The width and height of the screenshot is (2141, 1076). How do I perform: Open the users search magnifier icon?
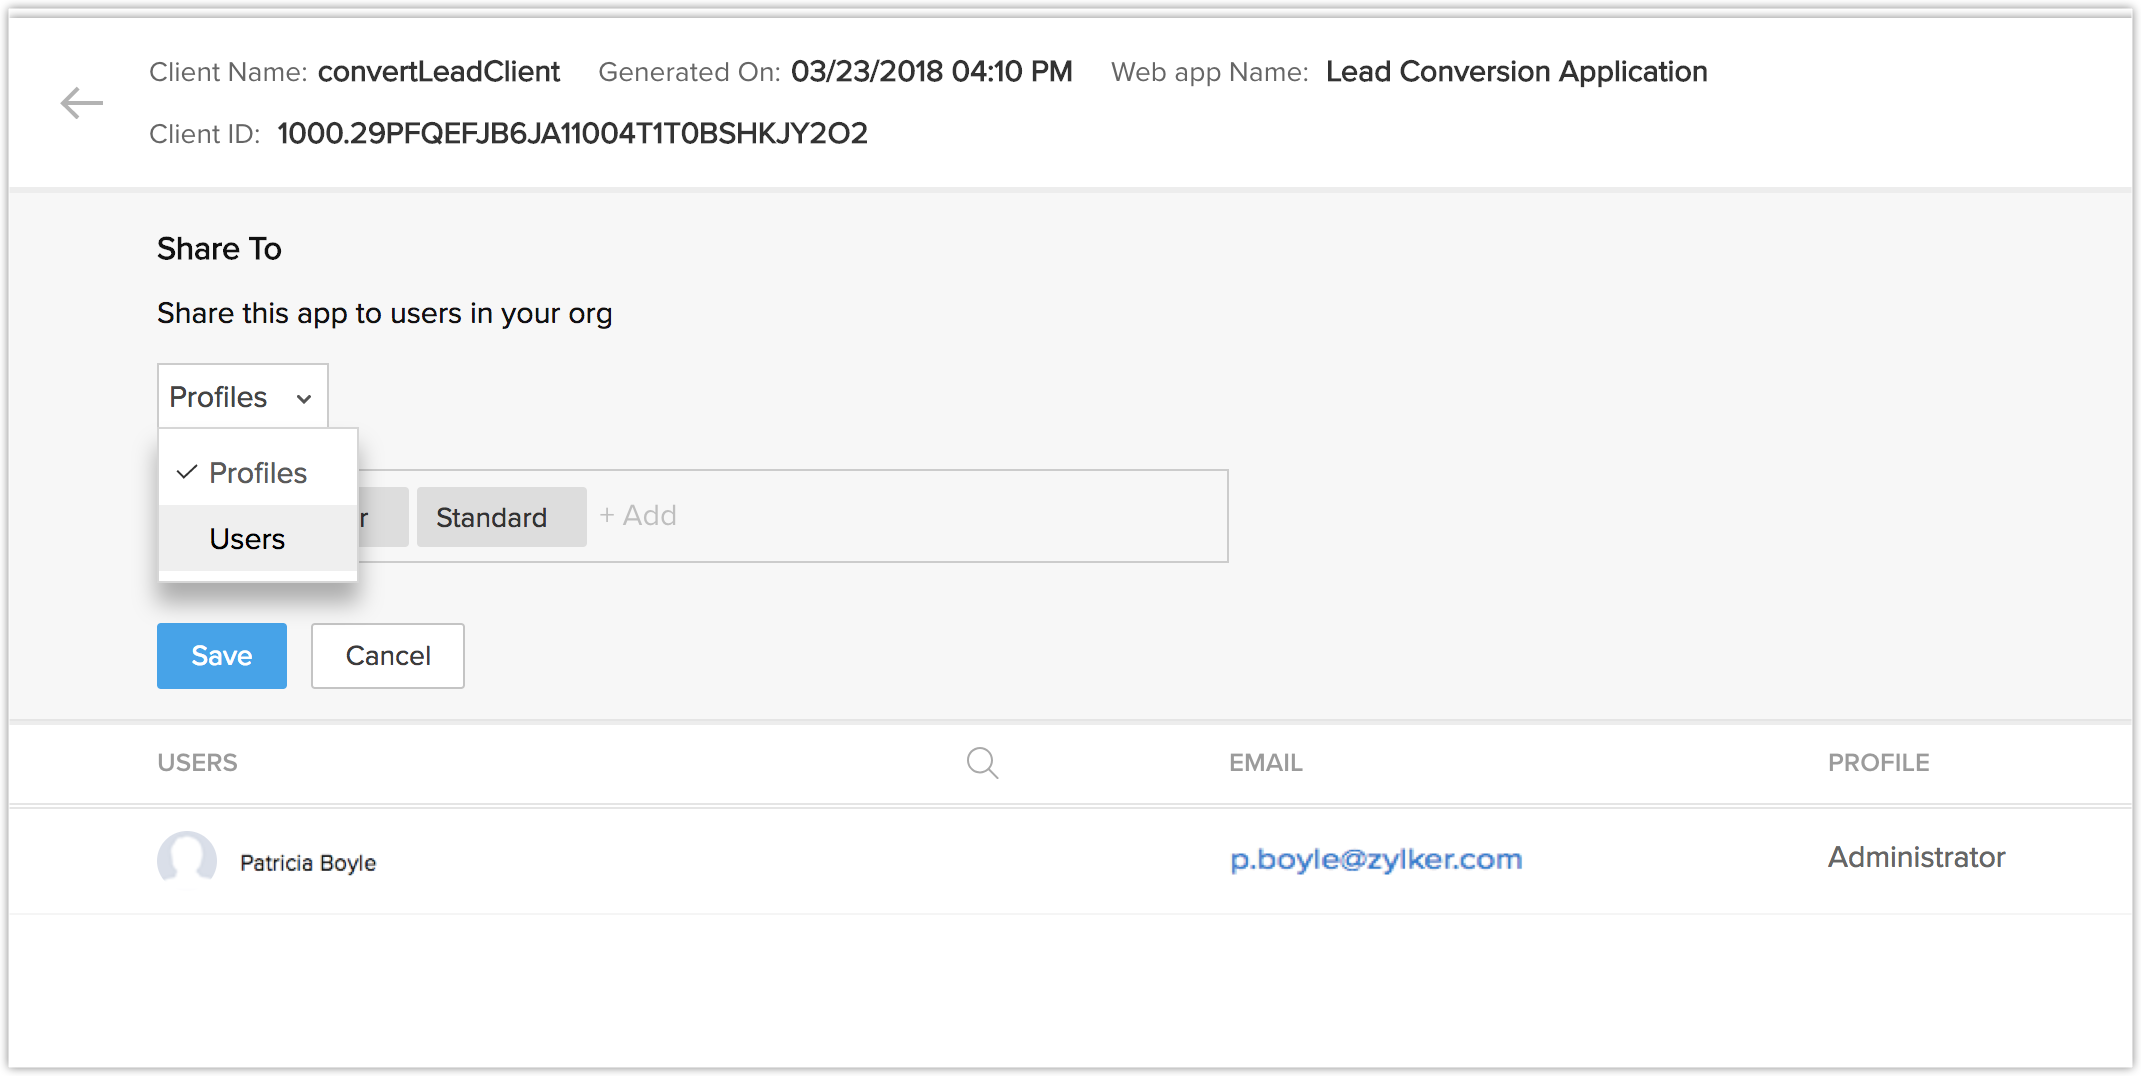pos(982,763)
